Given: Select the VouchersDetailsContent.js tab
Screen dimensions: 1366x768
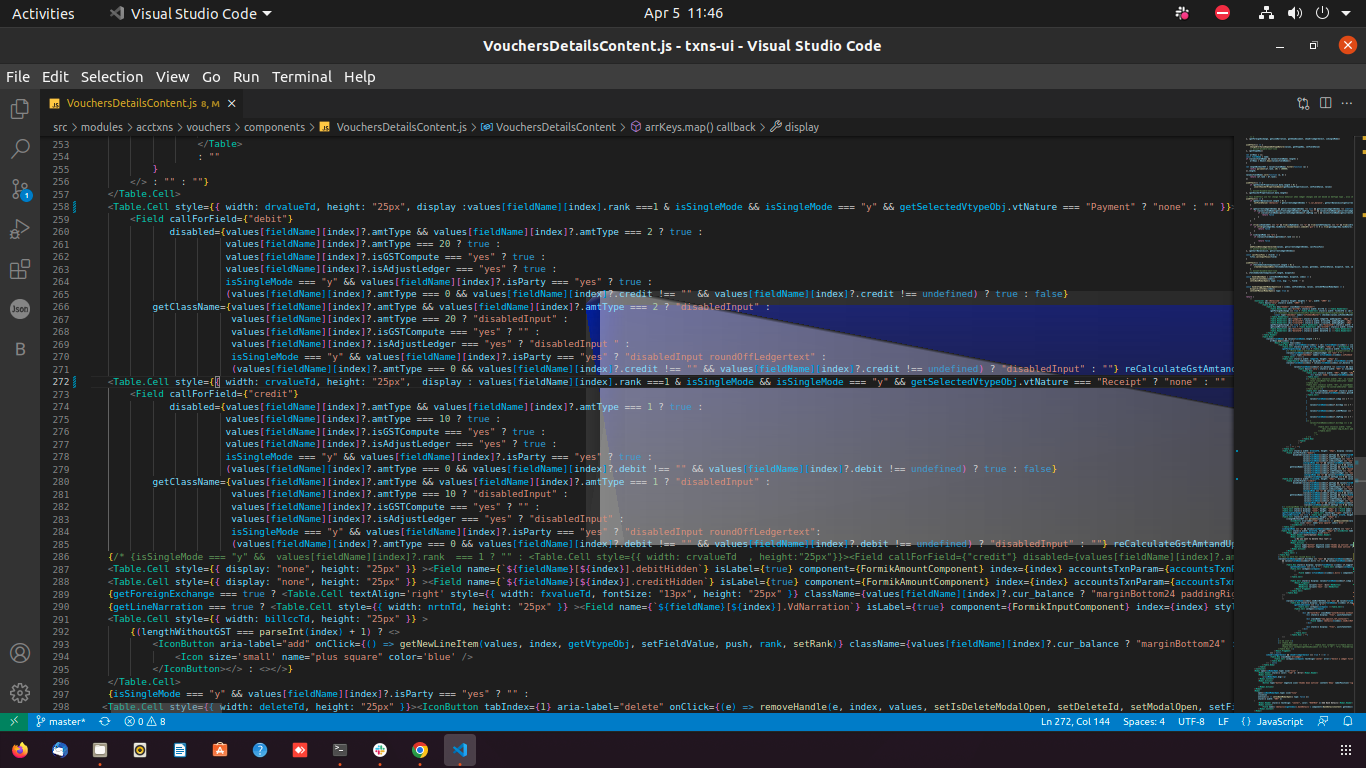Looking at the screenshot, I should tap(130, 103).
